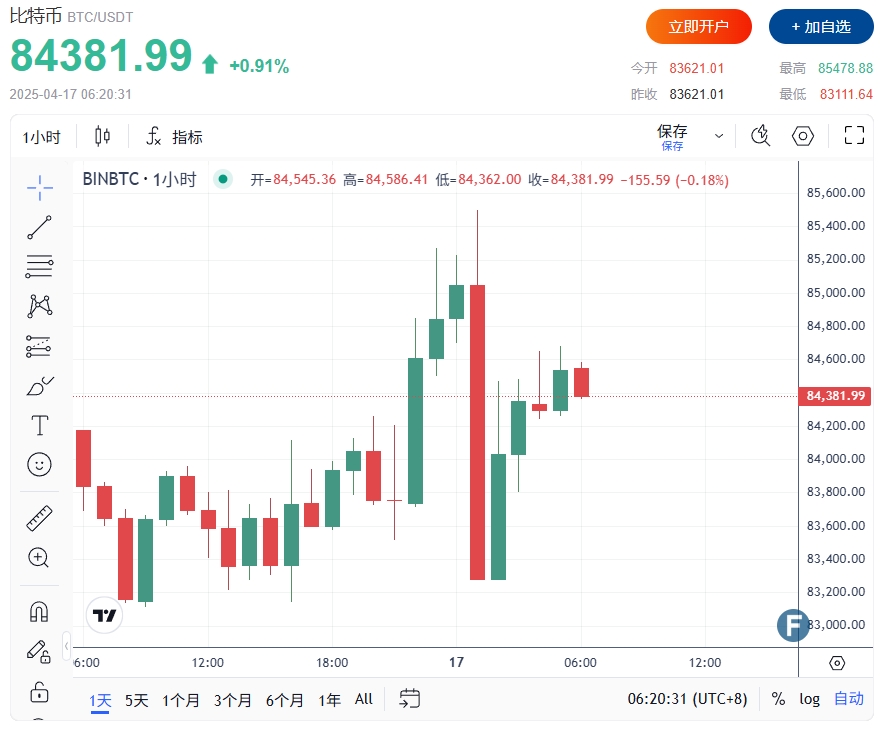
Task: Select the text annotation tool
Action: point(39,425)
